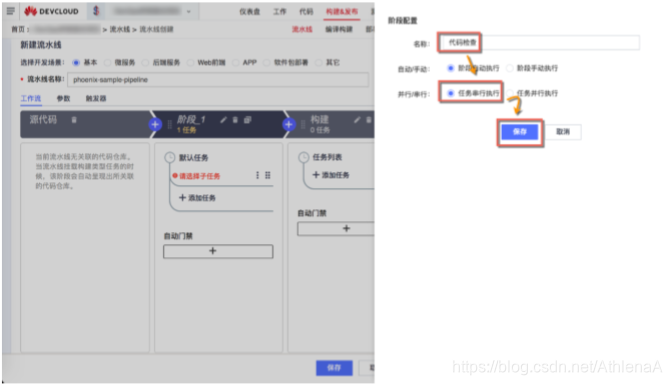Screen dimensions: 672x385
Task: Select 任务并行执行 radio button
Action: (x=510, y=93)
